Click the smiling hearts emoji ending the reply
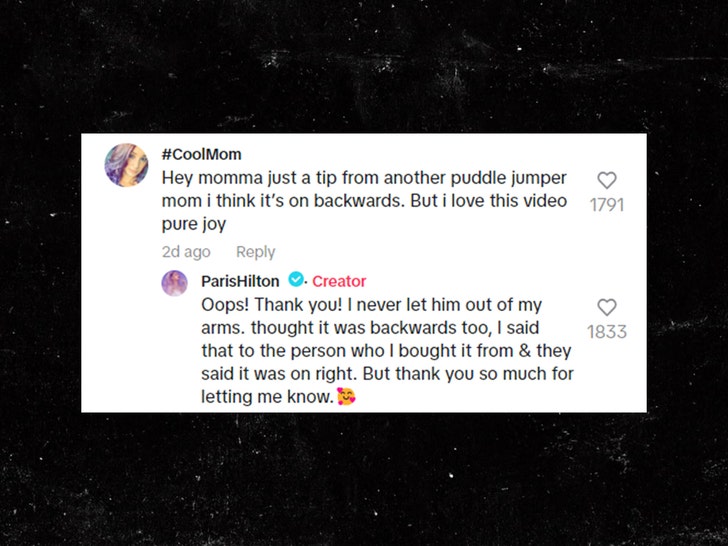This screenshot has height=546, width=728. 347,397
